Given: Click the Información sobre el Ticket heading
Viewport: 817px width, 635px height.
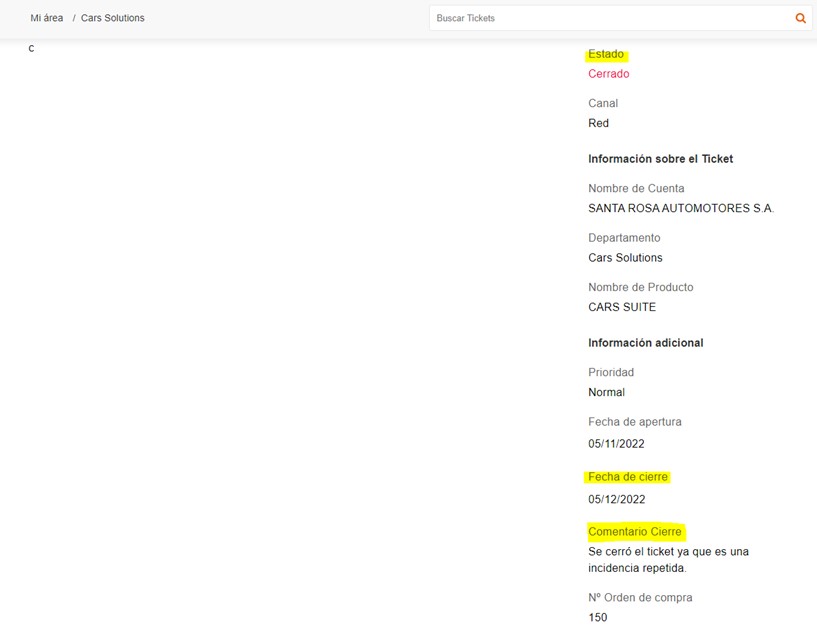Looking at the screenshot, I should point(660,159).
